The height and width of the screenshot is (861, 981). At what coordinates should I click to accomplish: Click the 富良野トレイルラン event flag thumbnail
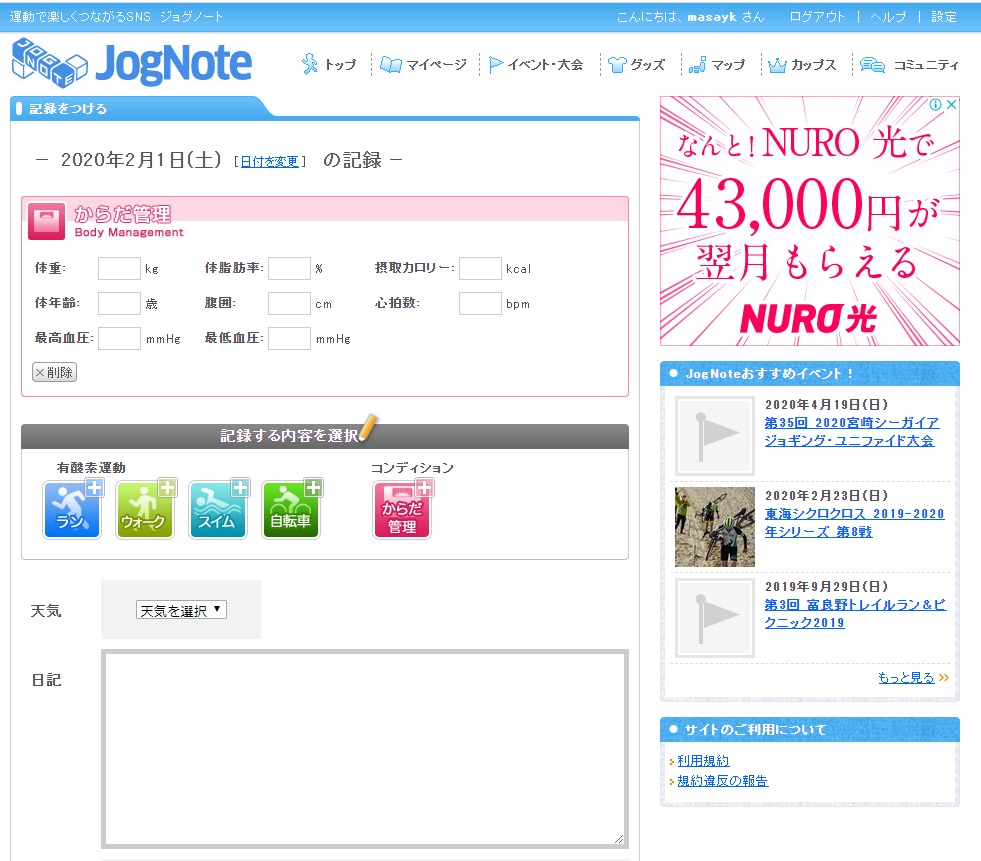click(x=715, y=618)
